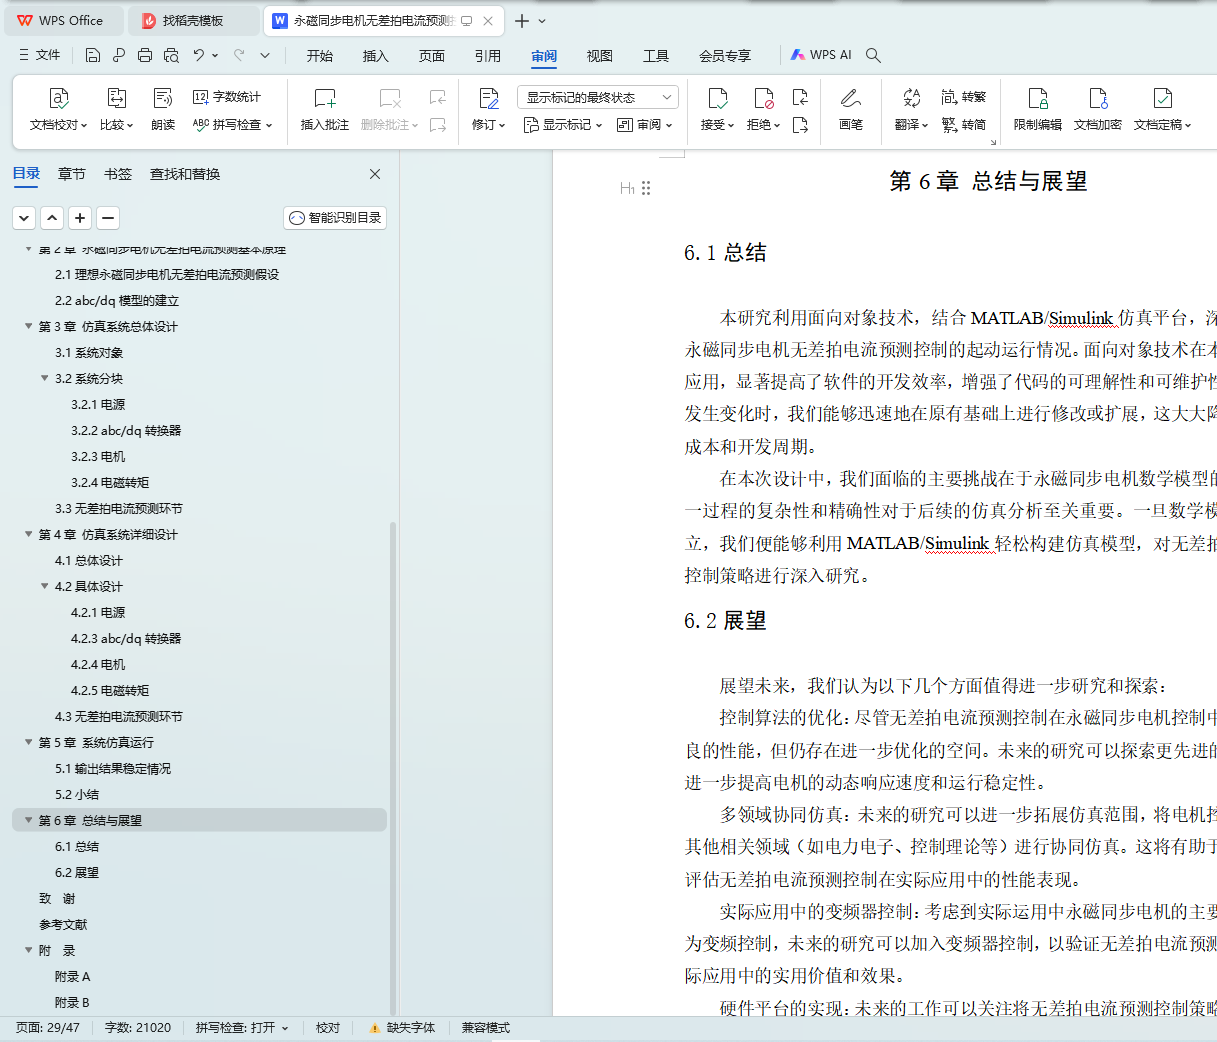Open the 文件 menu
1217x1042 pixels.
click(x=40, y=55)
